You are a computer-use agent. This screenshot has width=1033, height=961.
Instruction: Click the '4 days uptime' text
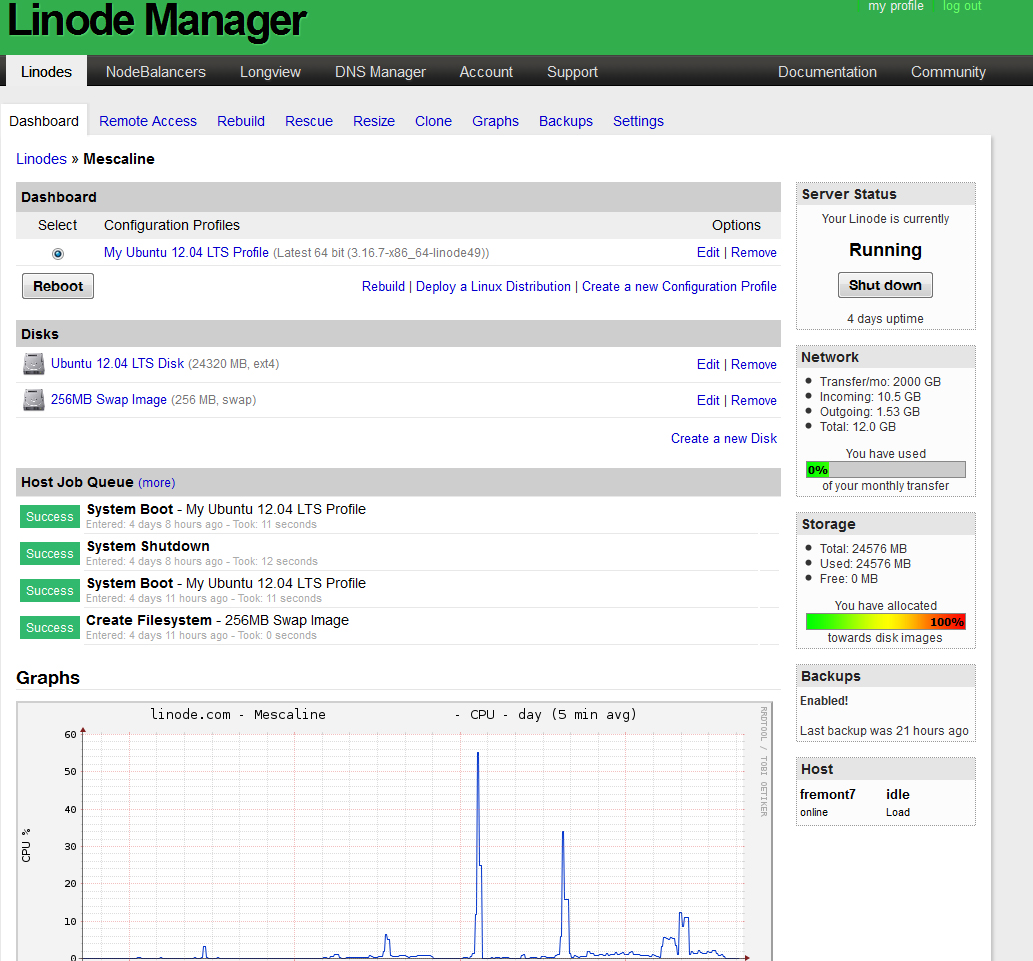[x=885, y=319]
